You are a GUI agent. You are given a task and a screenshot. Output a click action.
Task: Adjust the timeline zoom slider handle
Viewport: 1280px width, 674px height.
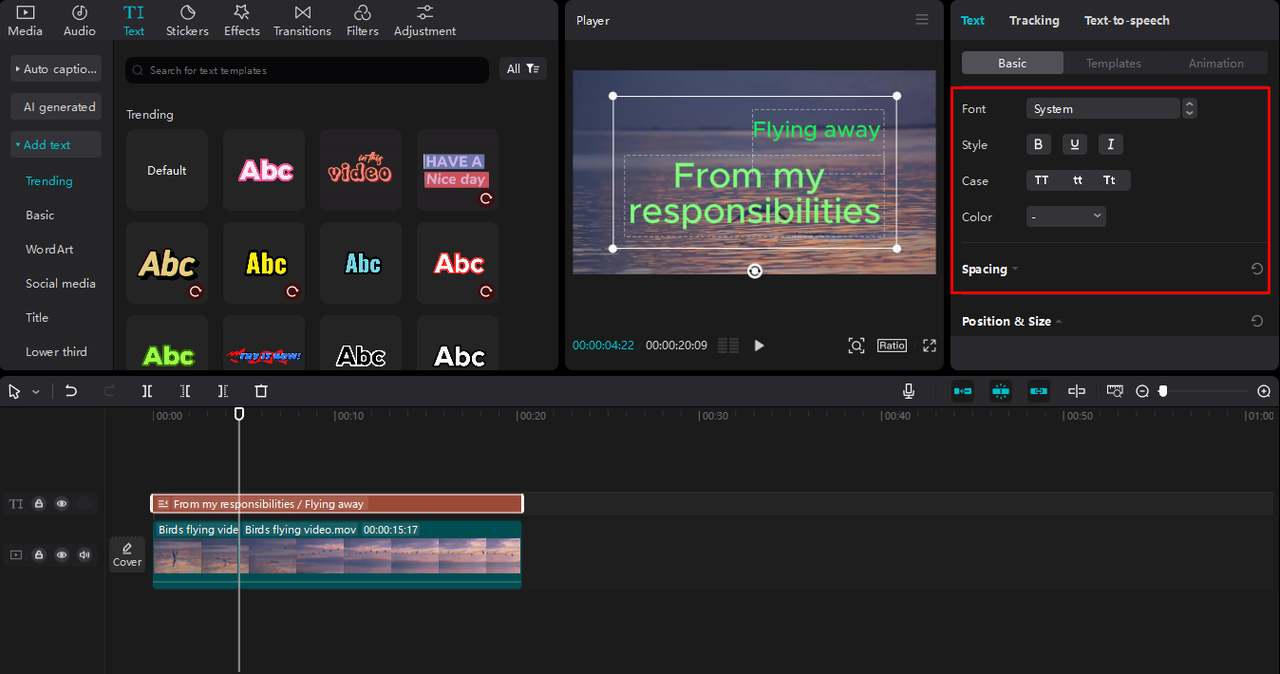coord(1163,391)
